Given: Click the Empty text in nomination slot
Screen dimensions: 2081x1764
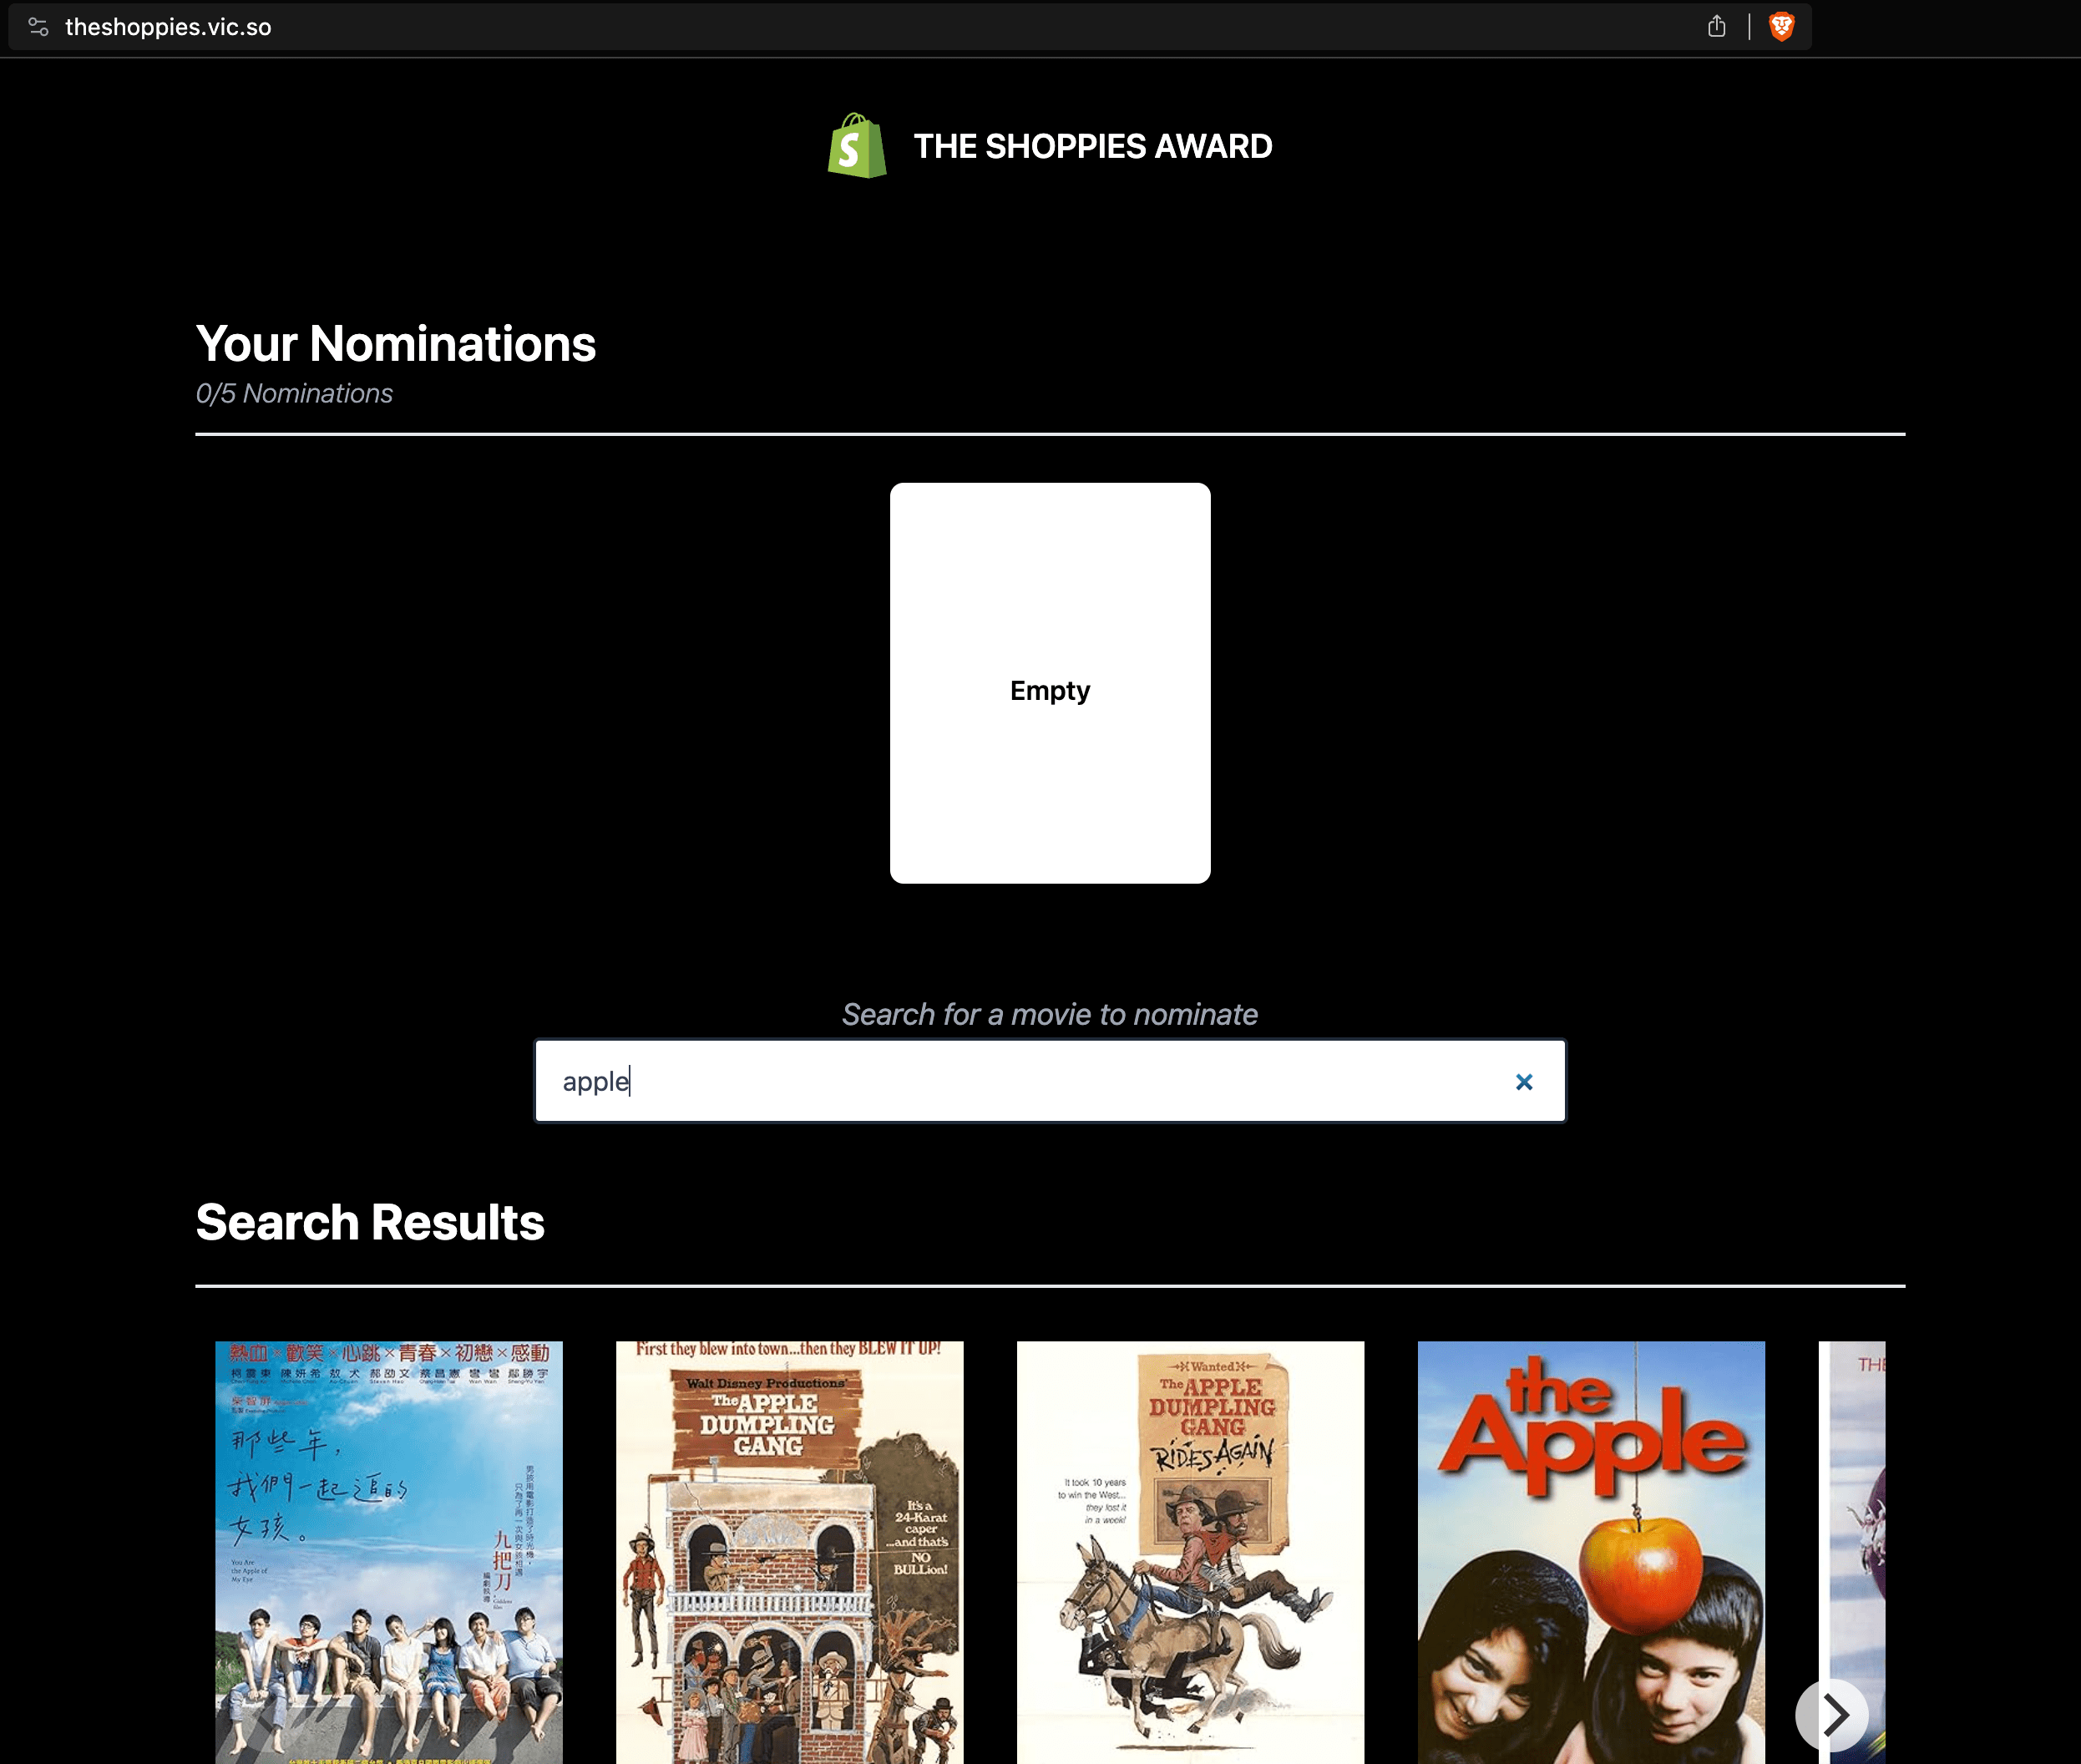Looking at the screenshot, I should 1050,691.
